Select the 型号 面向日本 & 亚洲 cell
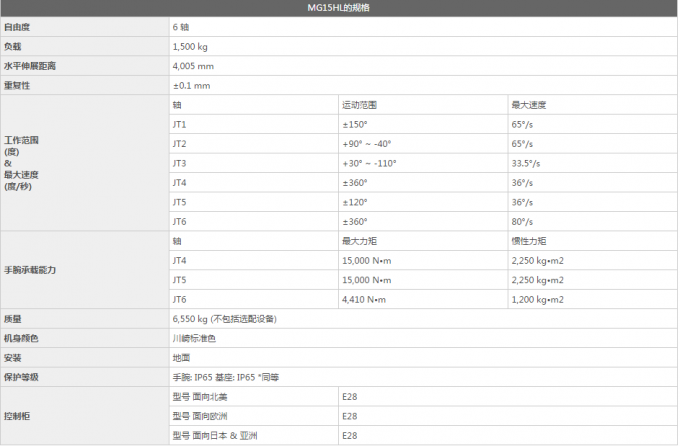The width and height of the screenshot is (680, 446). [215, 435]
